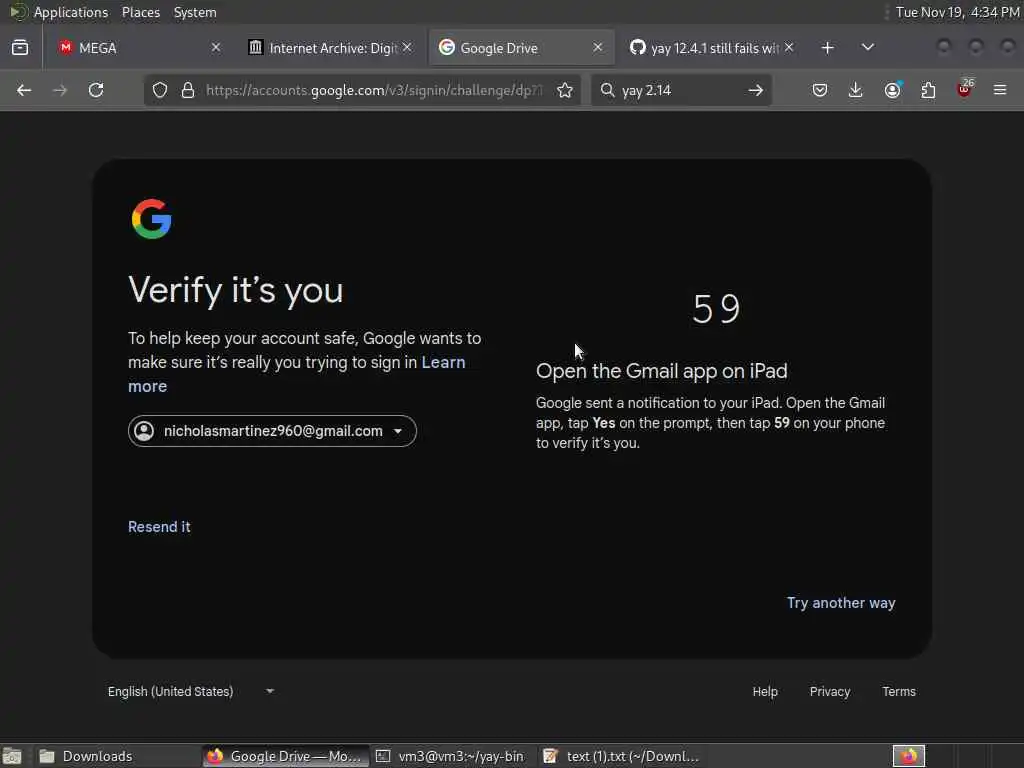Click the show desktop icon in taskbar
1024x768 pixels.
(x=12, y=756)
